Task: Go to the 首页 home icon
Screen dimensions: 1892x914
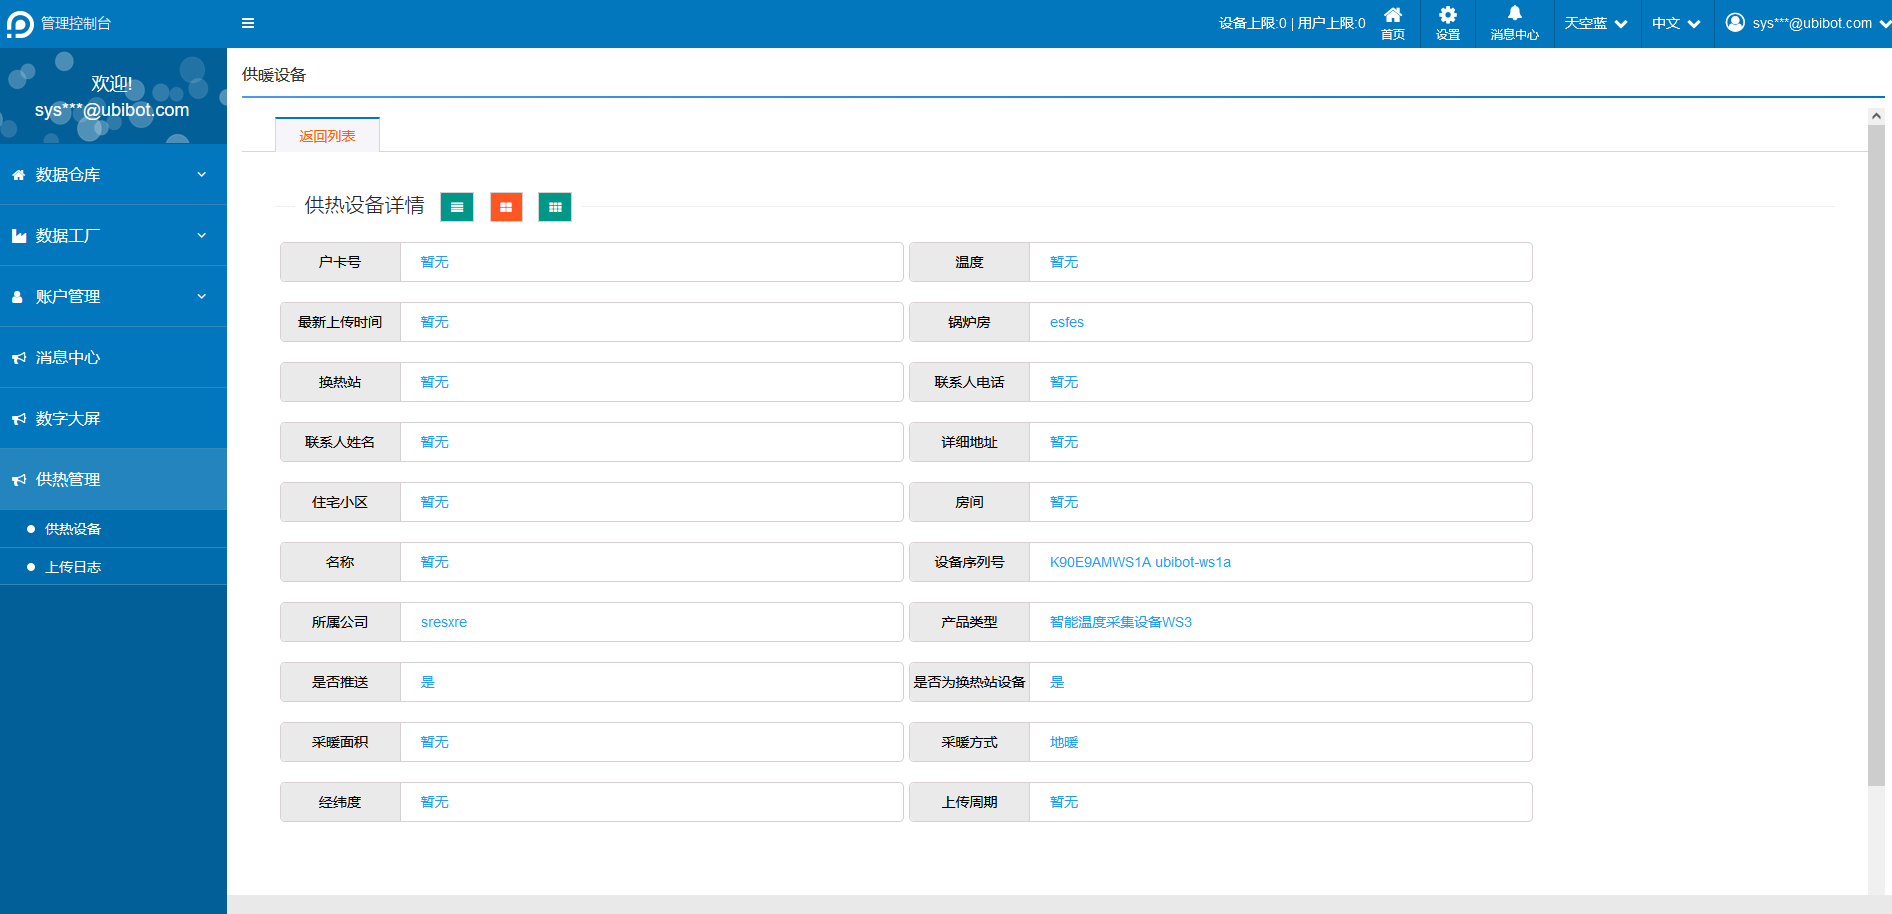Action: pos(1392,15)
